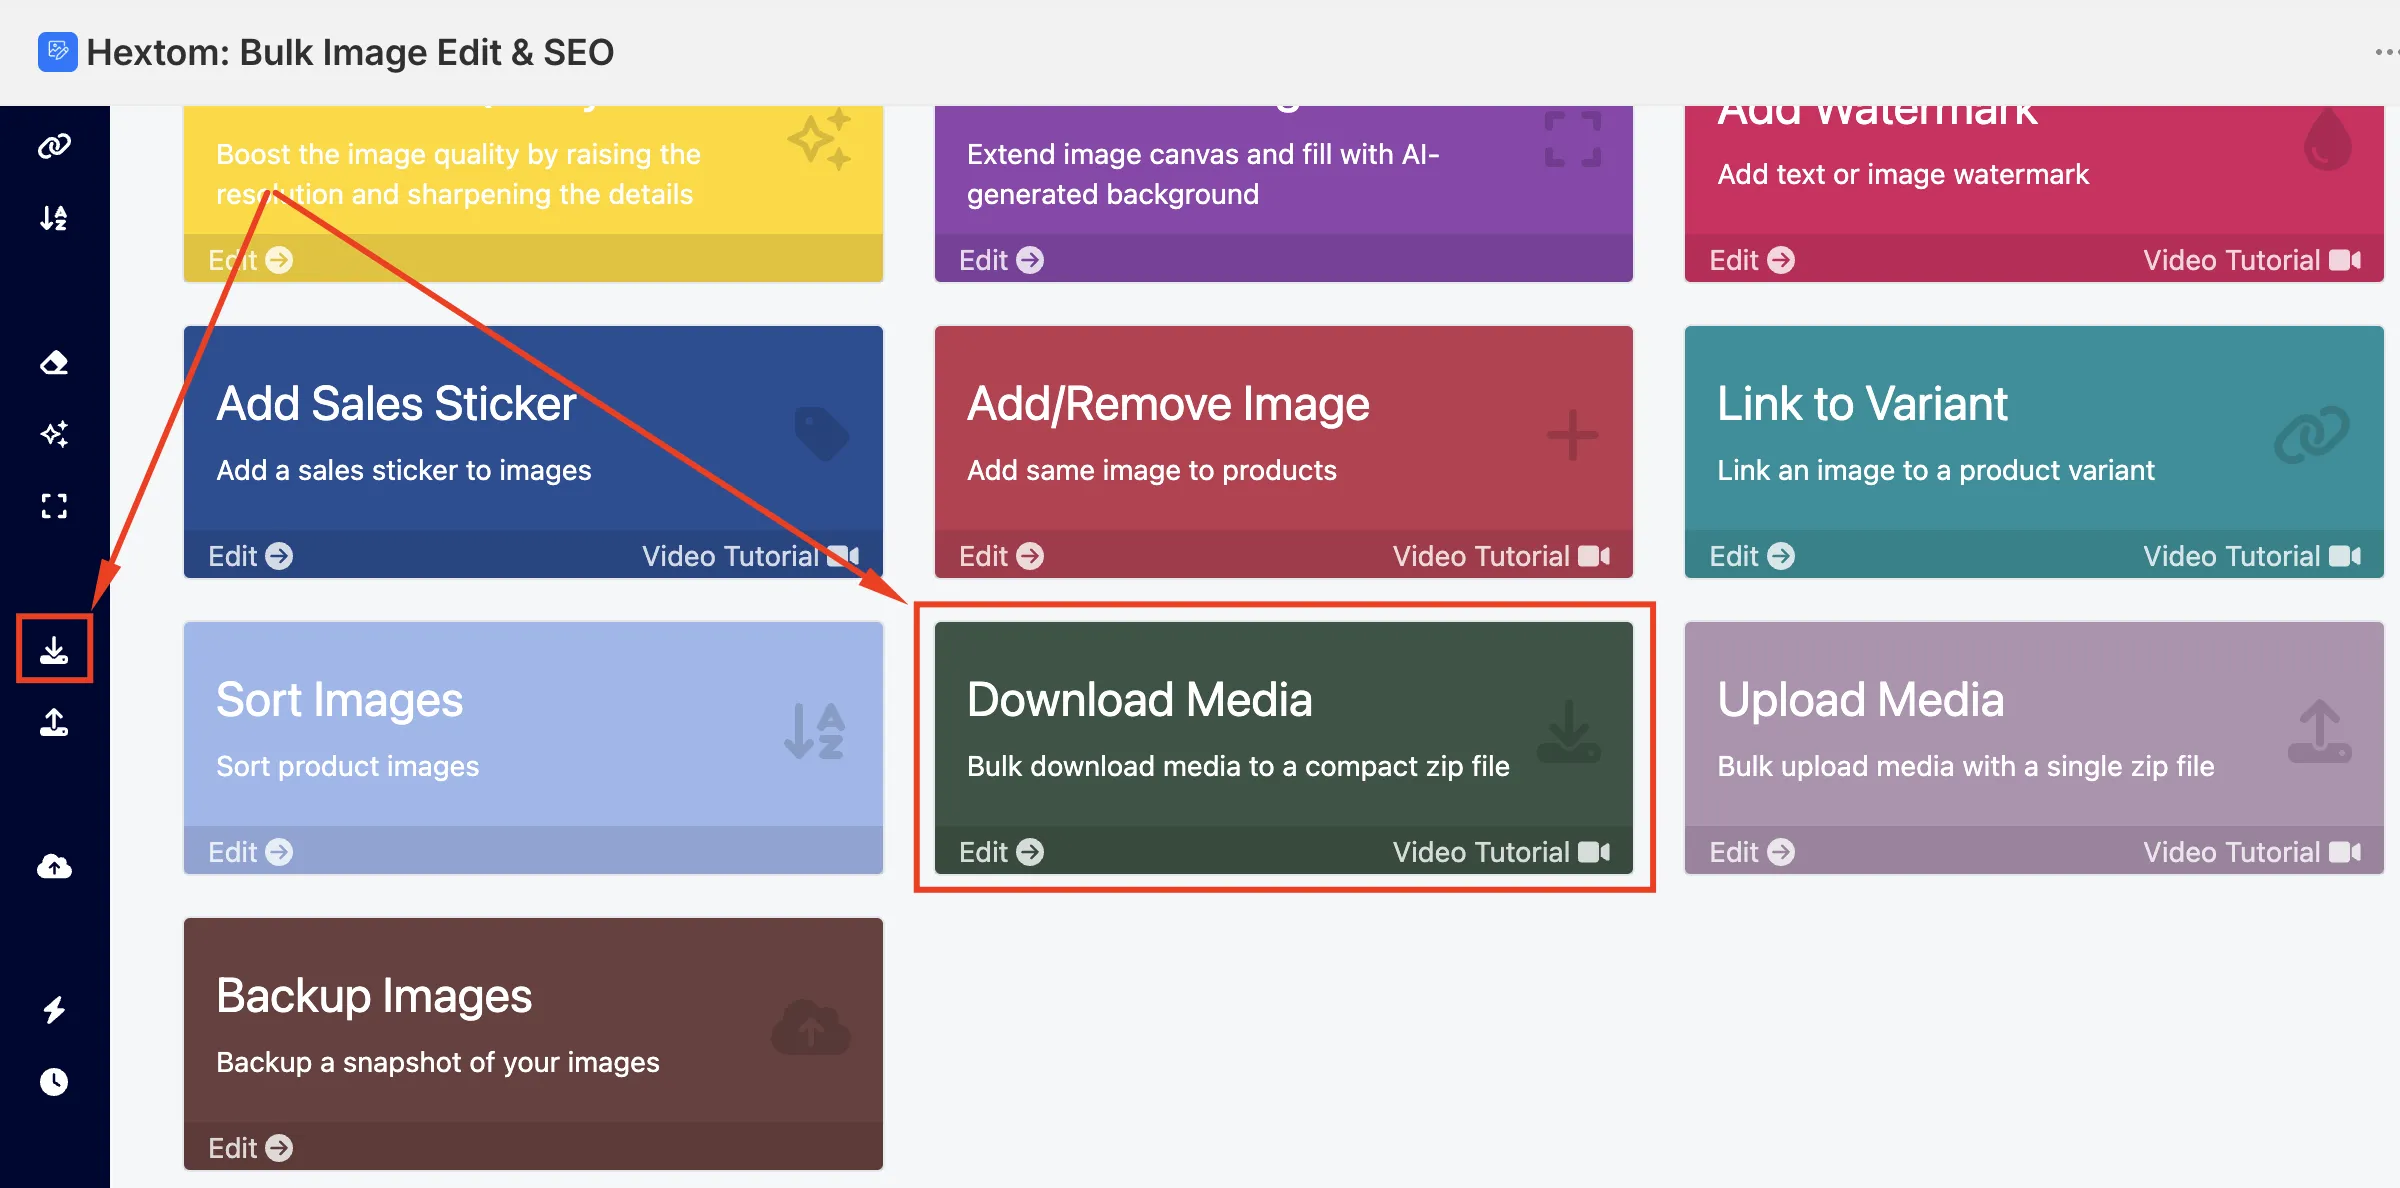Screen dimensions: 2400x1188
Task: Select the eraser icon in the sidebar
Action: coord(54,362)
